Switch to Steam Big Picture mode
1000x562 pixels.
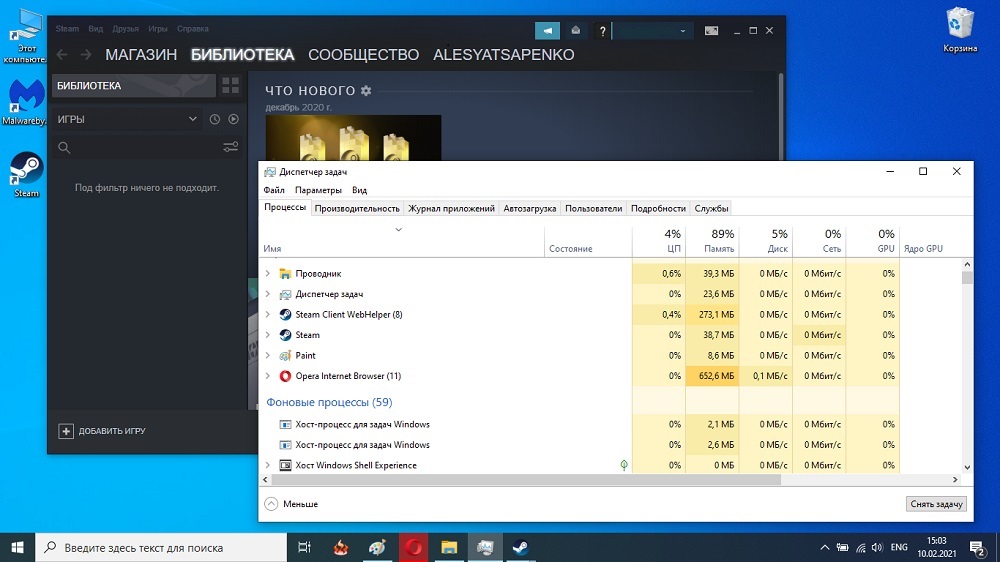click(x=711, y=31)
